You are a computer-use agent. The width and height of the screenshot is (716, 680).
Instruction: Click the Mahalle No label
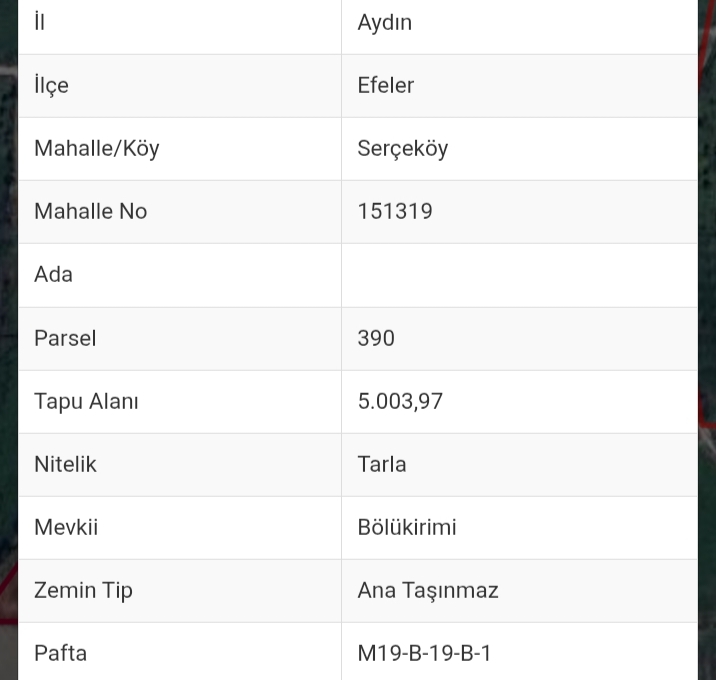coord(90,211)
